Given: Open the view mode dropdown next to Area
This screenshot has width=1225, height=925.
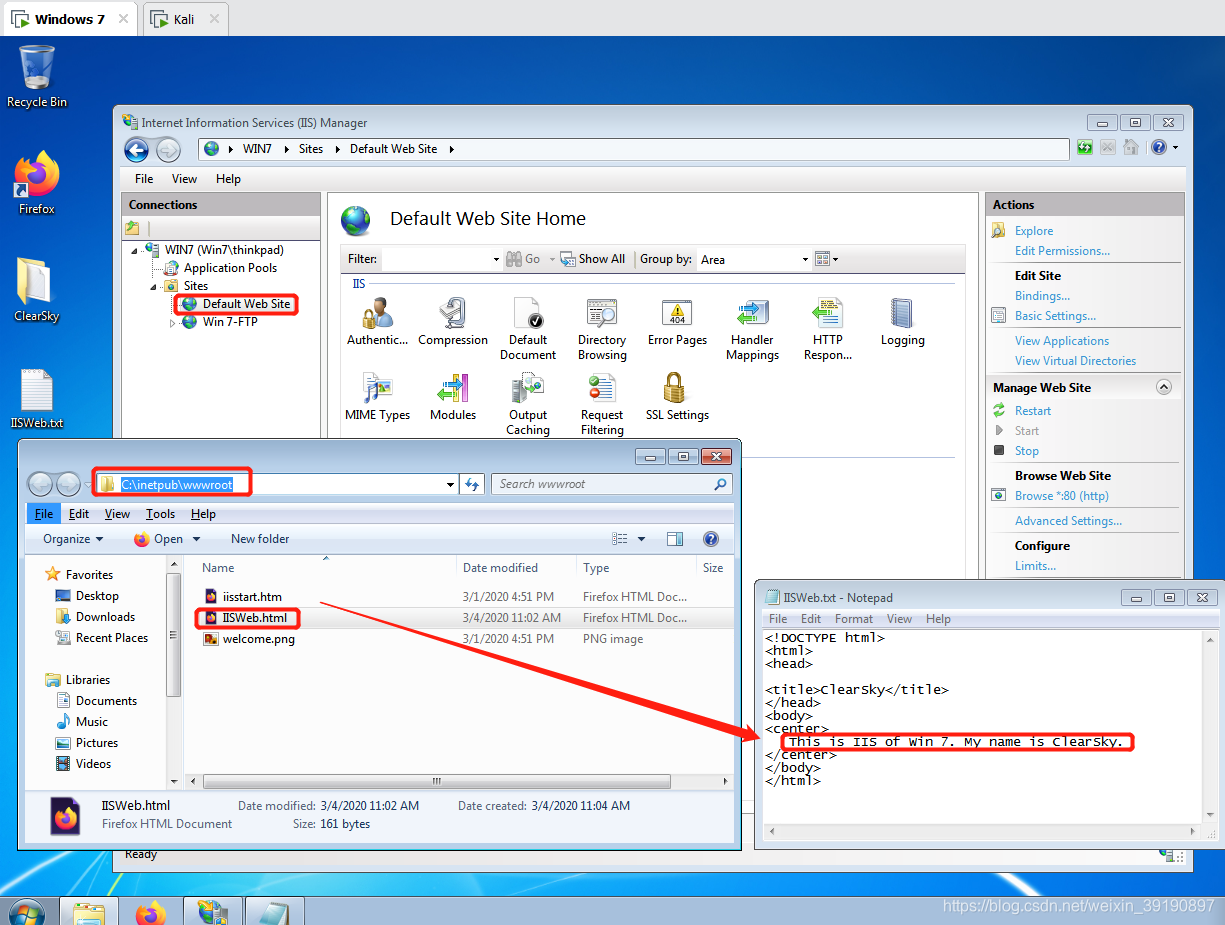Looking at the screenshot, I should [x=827, y=259].
